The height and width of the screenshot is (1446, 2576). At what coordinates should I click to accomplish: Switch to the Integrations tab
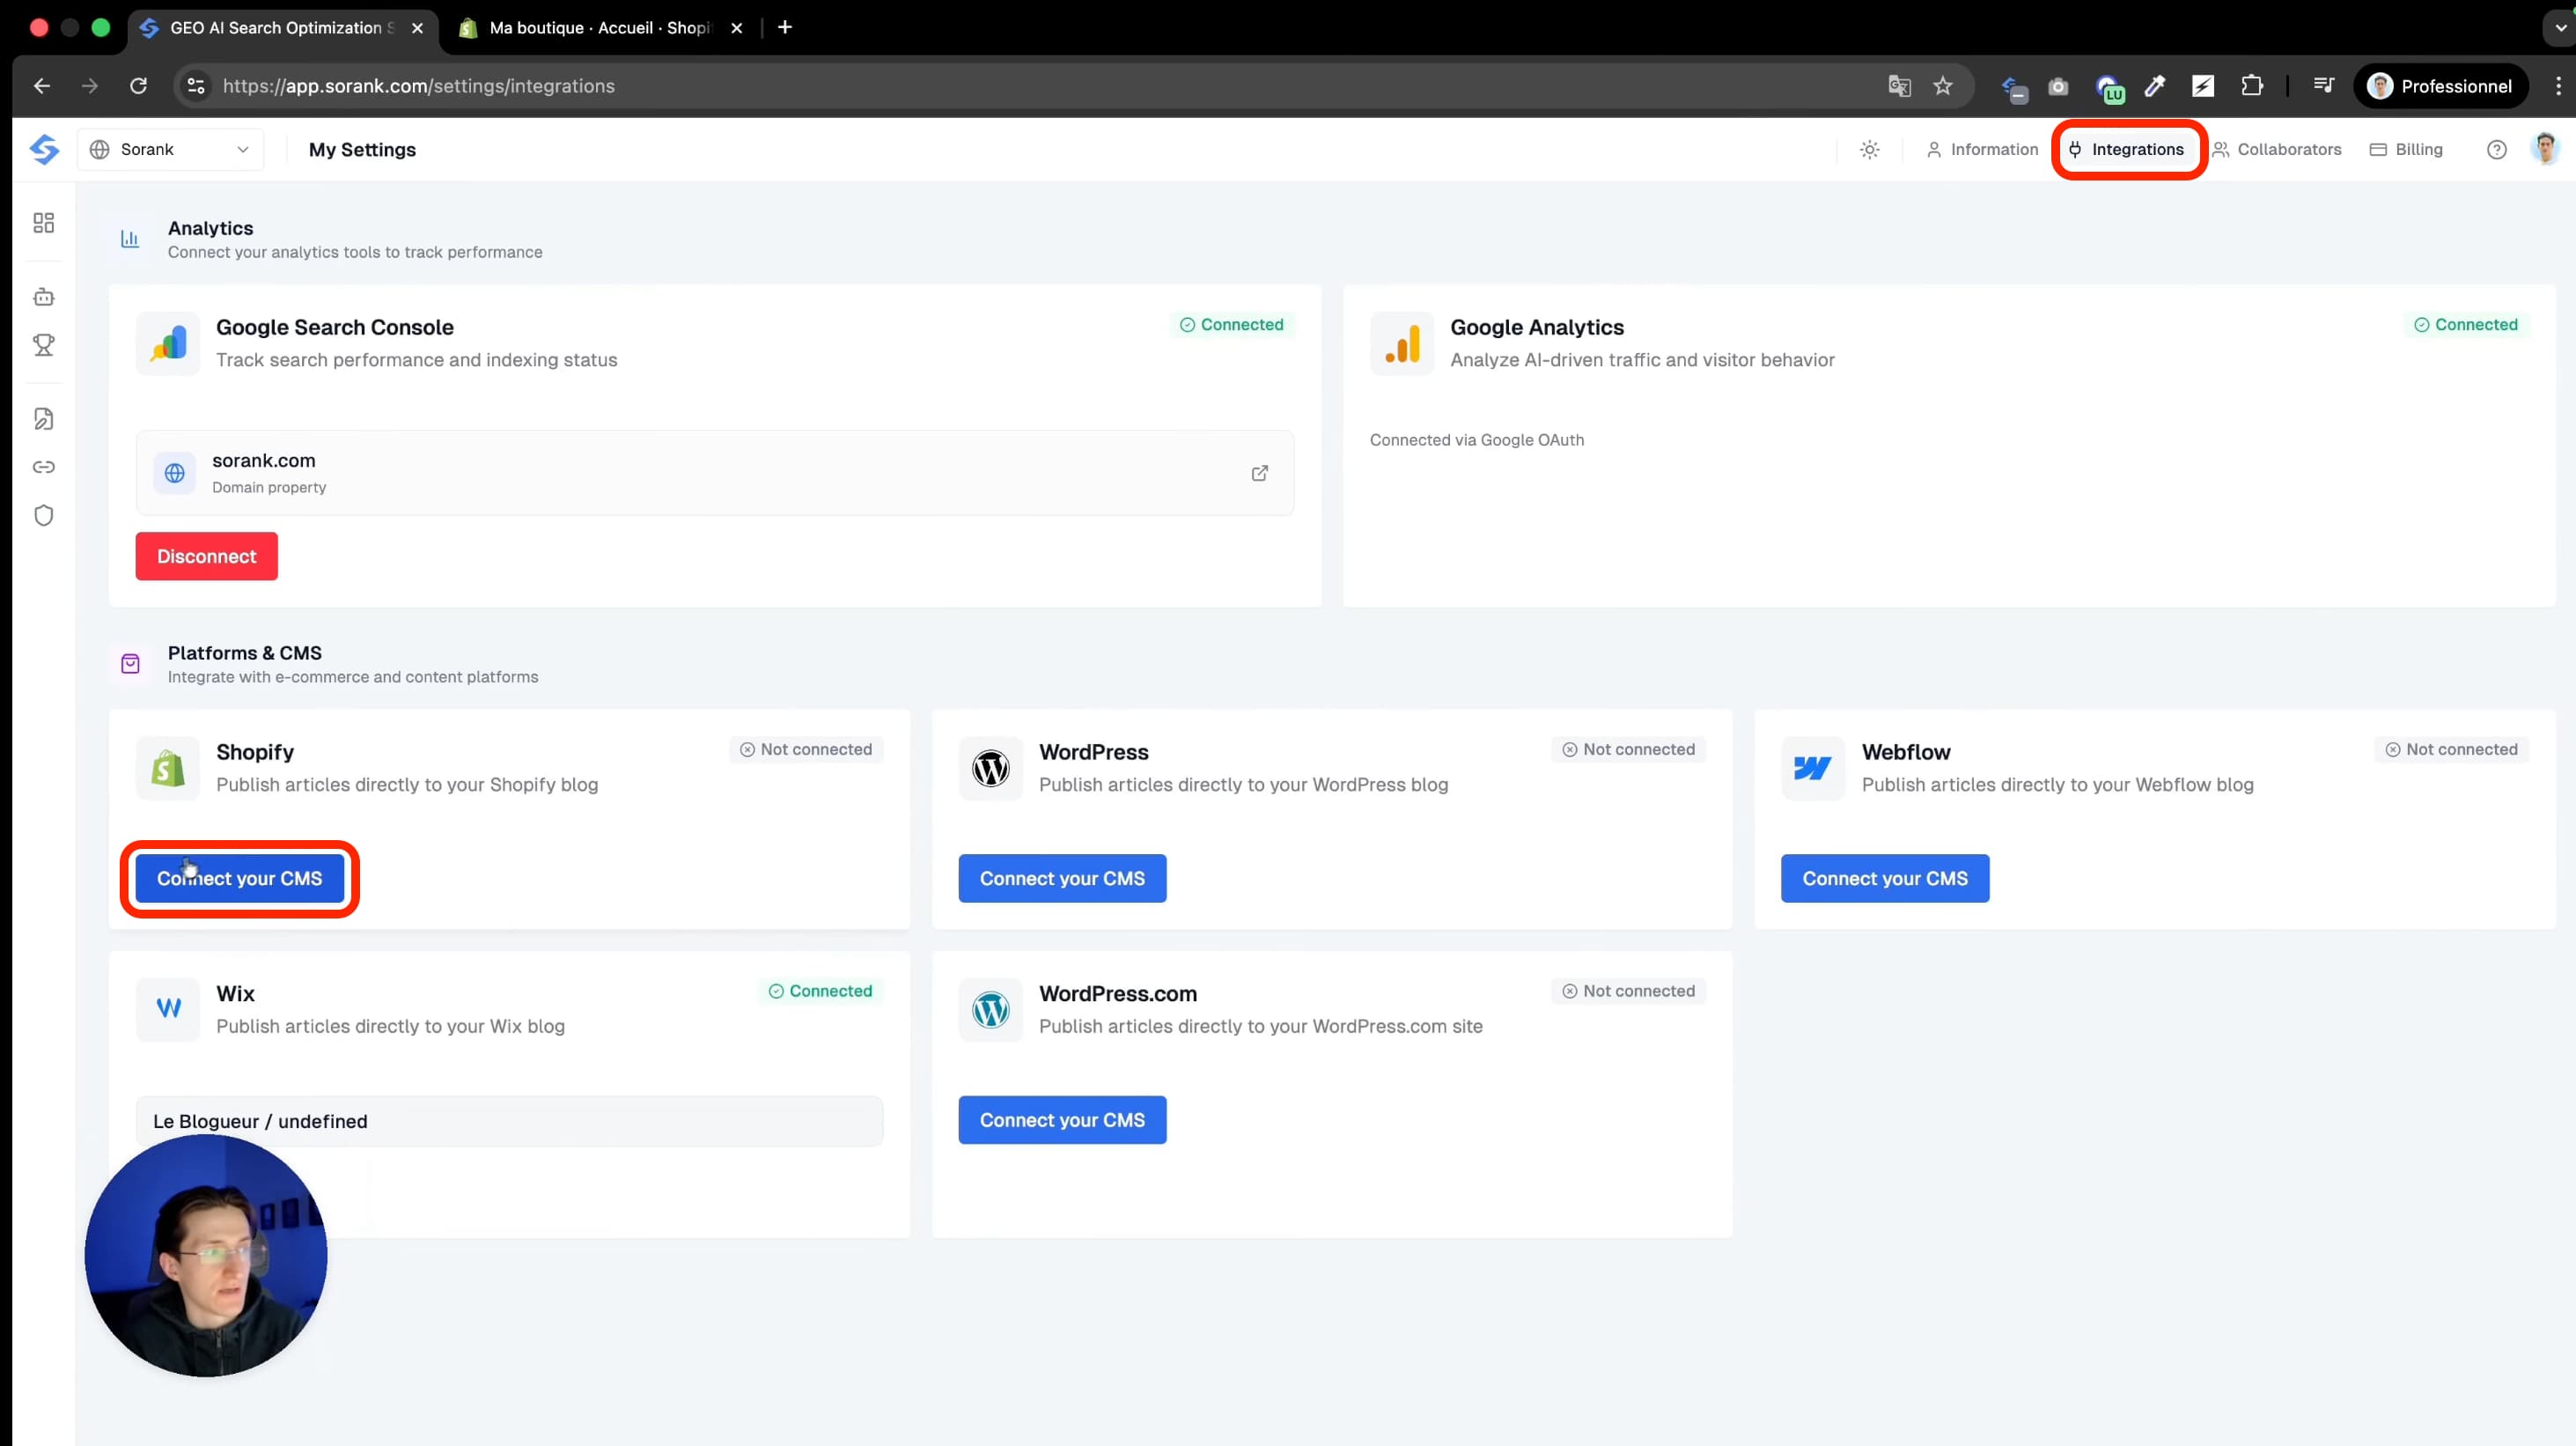[2127, 149]
